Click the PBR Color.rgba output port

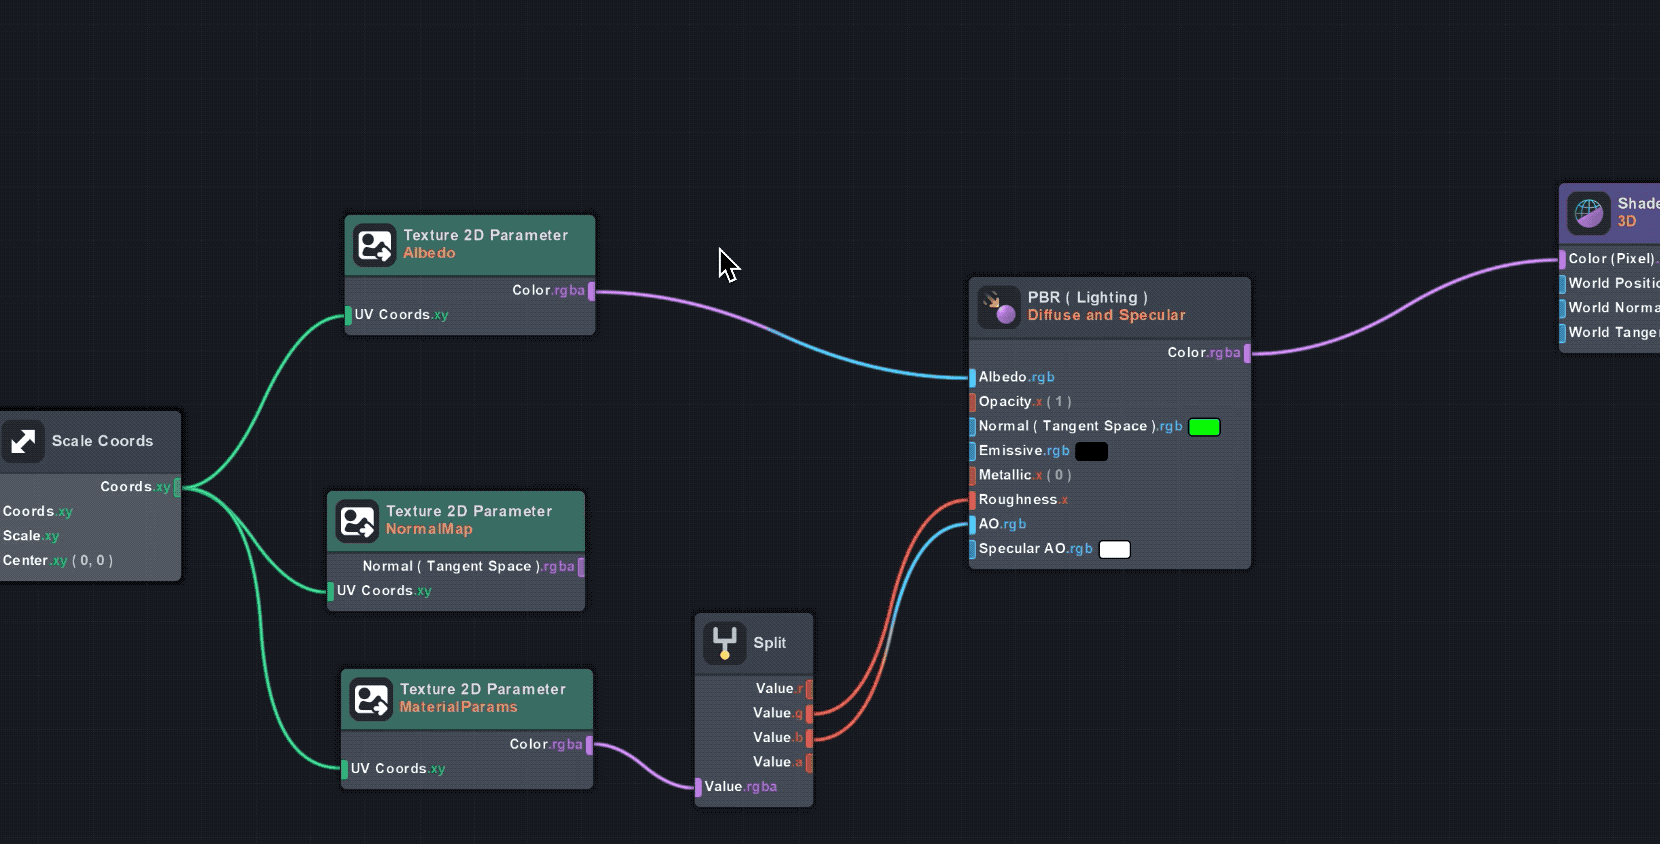1247,353
